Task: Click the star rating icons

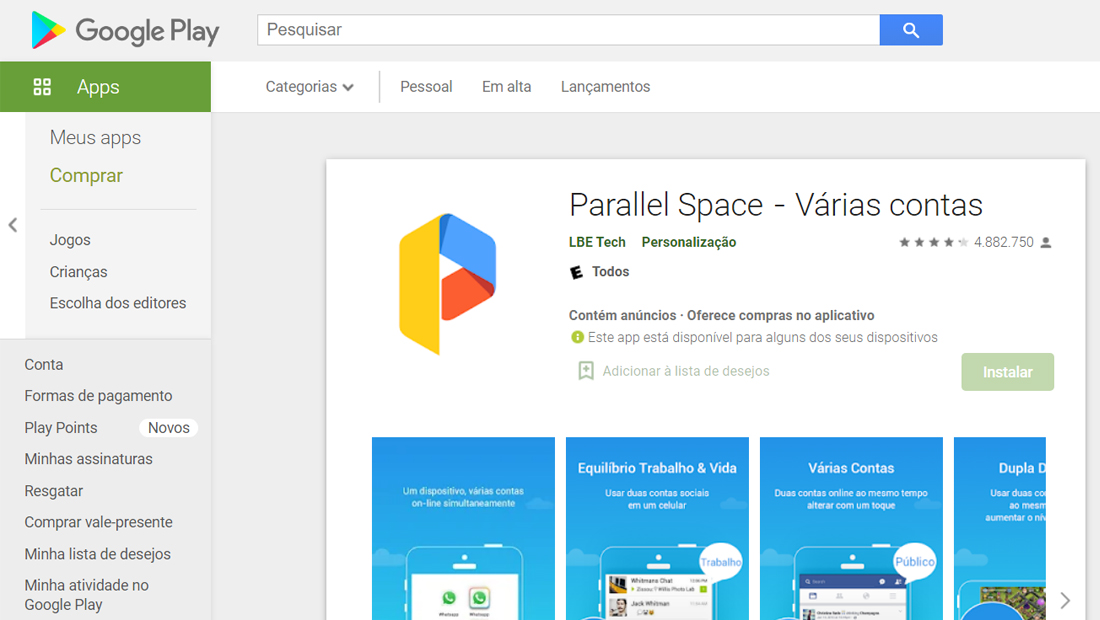Action: pyautogui.click(x=933, y=243)
